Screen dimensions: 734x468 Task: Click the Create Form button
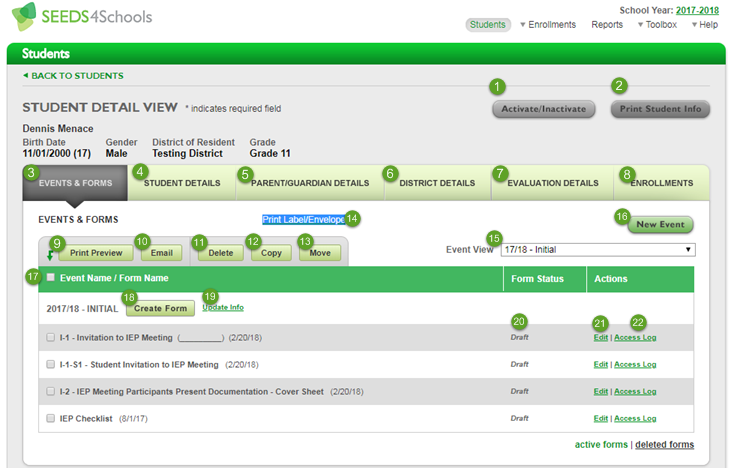pyautogui.click(x=161, y=308)
